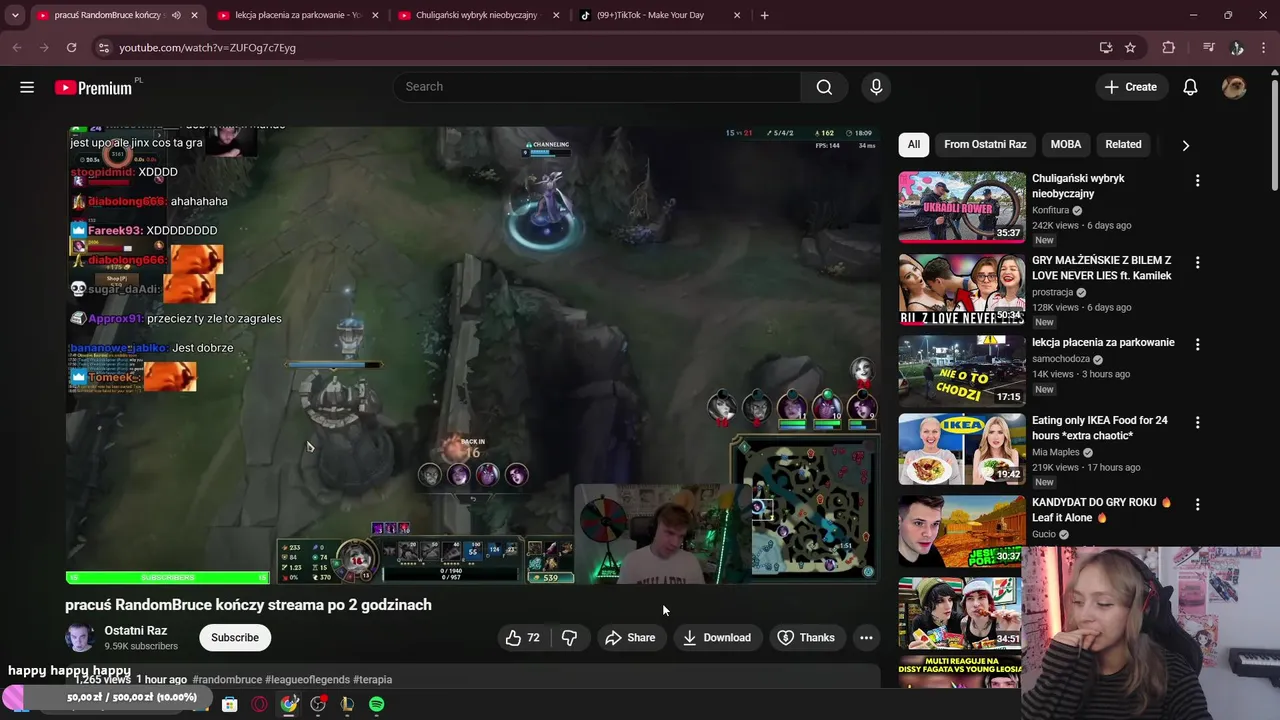Image resolution: width=1280 pixels, height=720 pixels.
Task: Open #leagueoflegends hashtag link
Action: coord(307,680)
